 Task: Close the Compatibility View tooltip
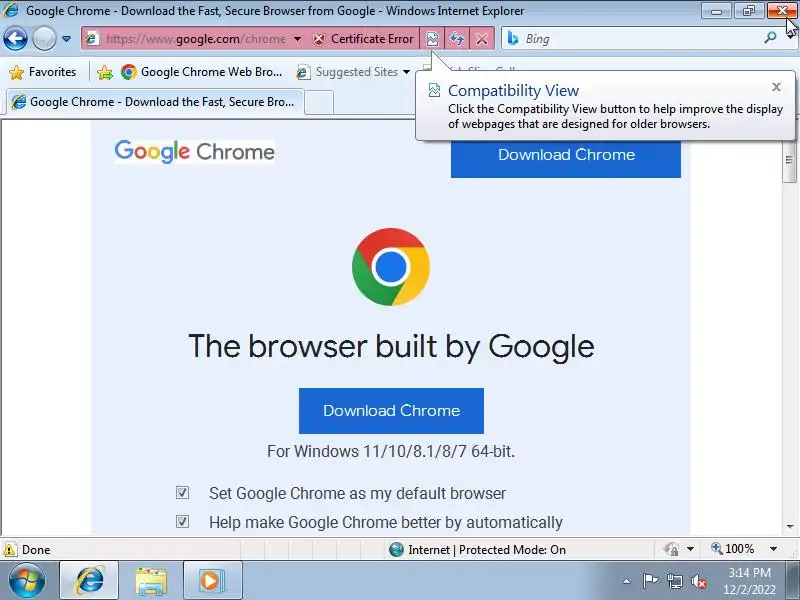point(777,87)
